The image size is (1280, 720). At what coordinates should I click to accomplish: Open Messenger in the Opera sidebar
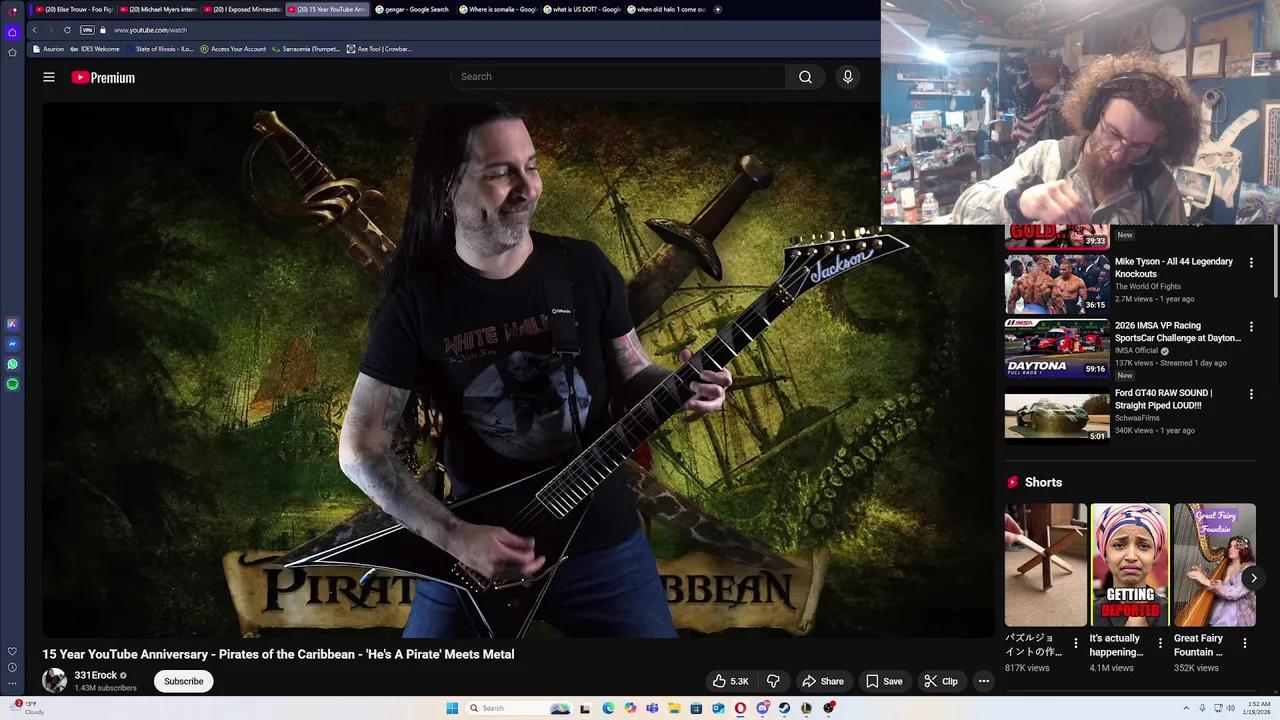pyautogui.click(x=12, y=344)
